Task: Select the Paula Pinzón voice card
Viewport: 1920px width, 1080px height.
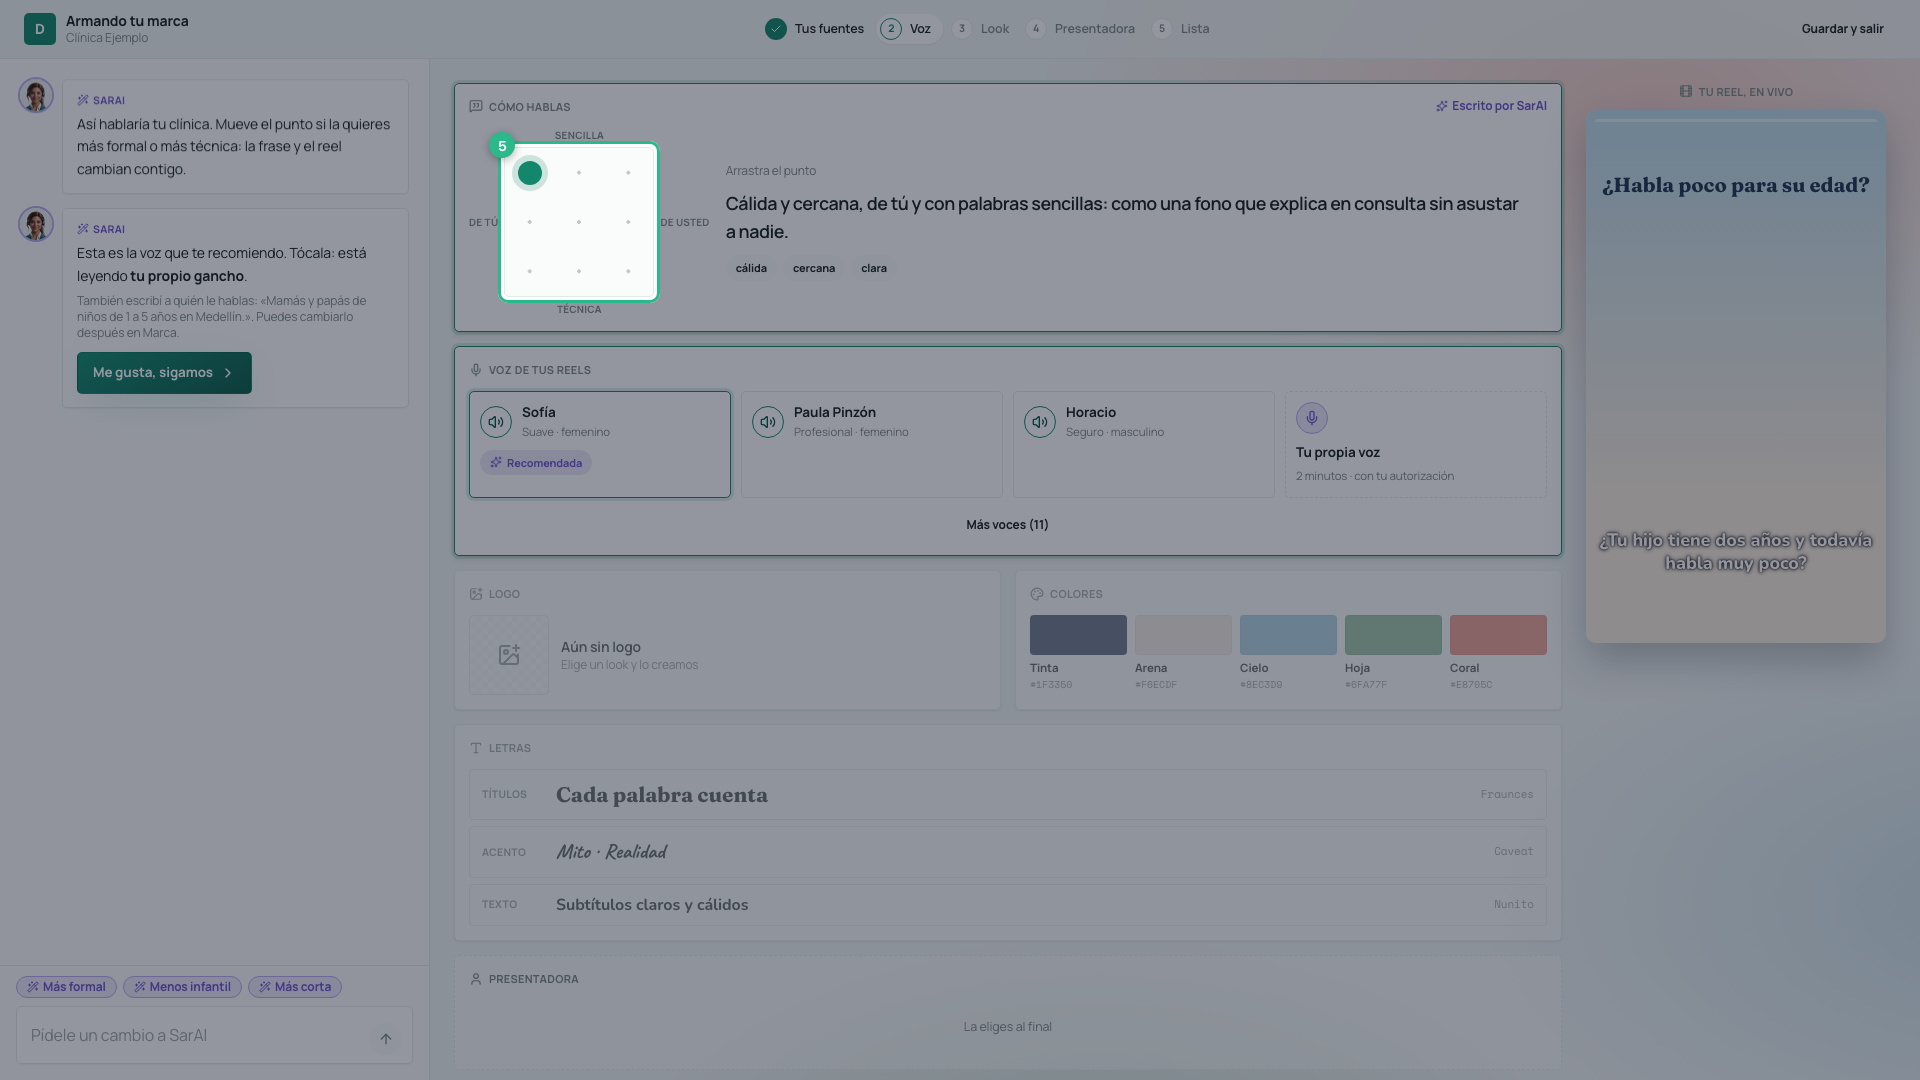Action: (872, 444)
